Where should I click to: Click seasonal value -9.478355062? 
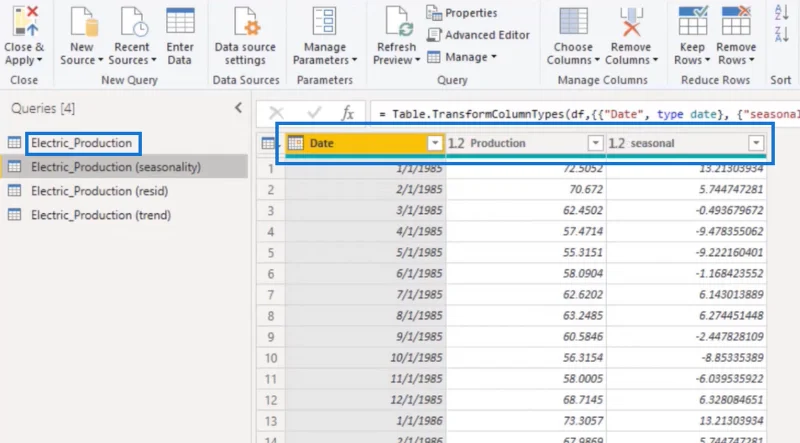pos(687,231)
